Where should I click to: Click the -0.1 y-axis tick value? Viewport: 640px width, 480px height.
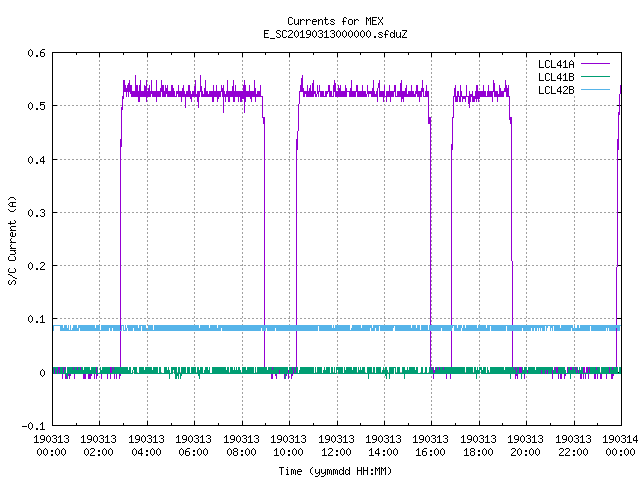(x=33, y=426)
